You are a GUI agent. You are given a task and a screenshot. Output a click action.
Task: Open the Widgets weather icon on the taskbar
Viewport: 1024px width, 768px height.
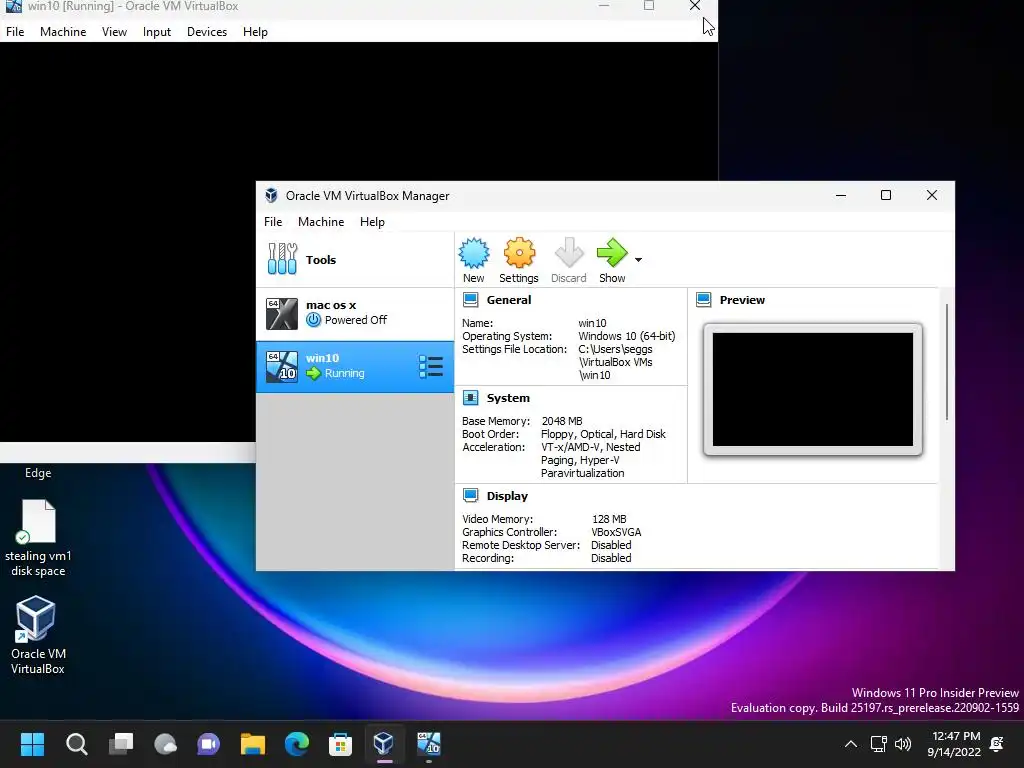(165, 744)
